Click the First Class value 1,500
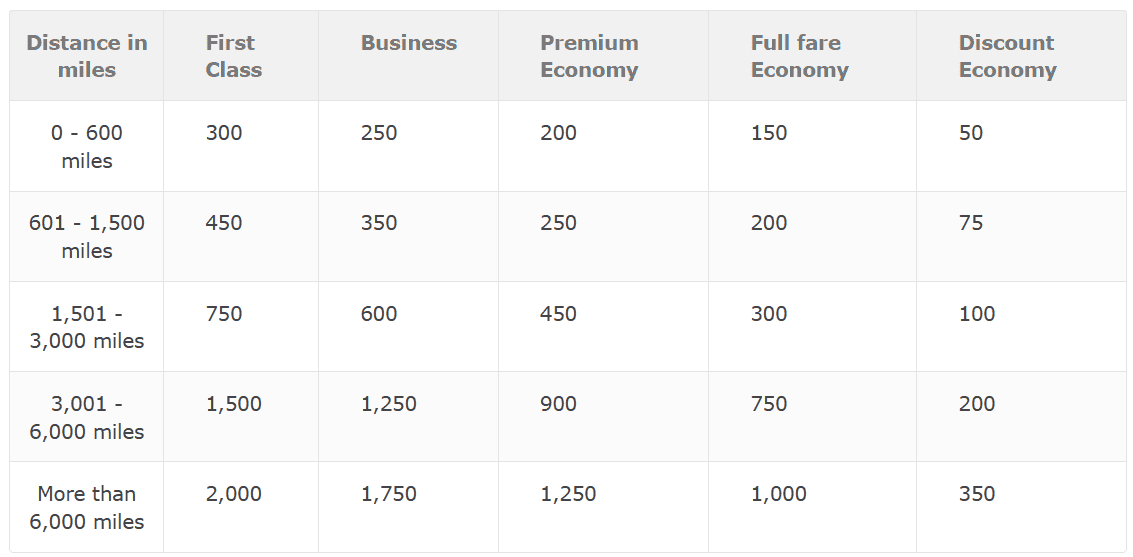This screenshot has height=557, width=1133. click(x=233, y=404)
